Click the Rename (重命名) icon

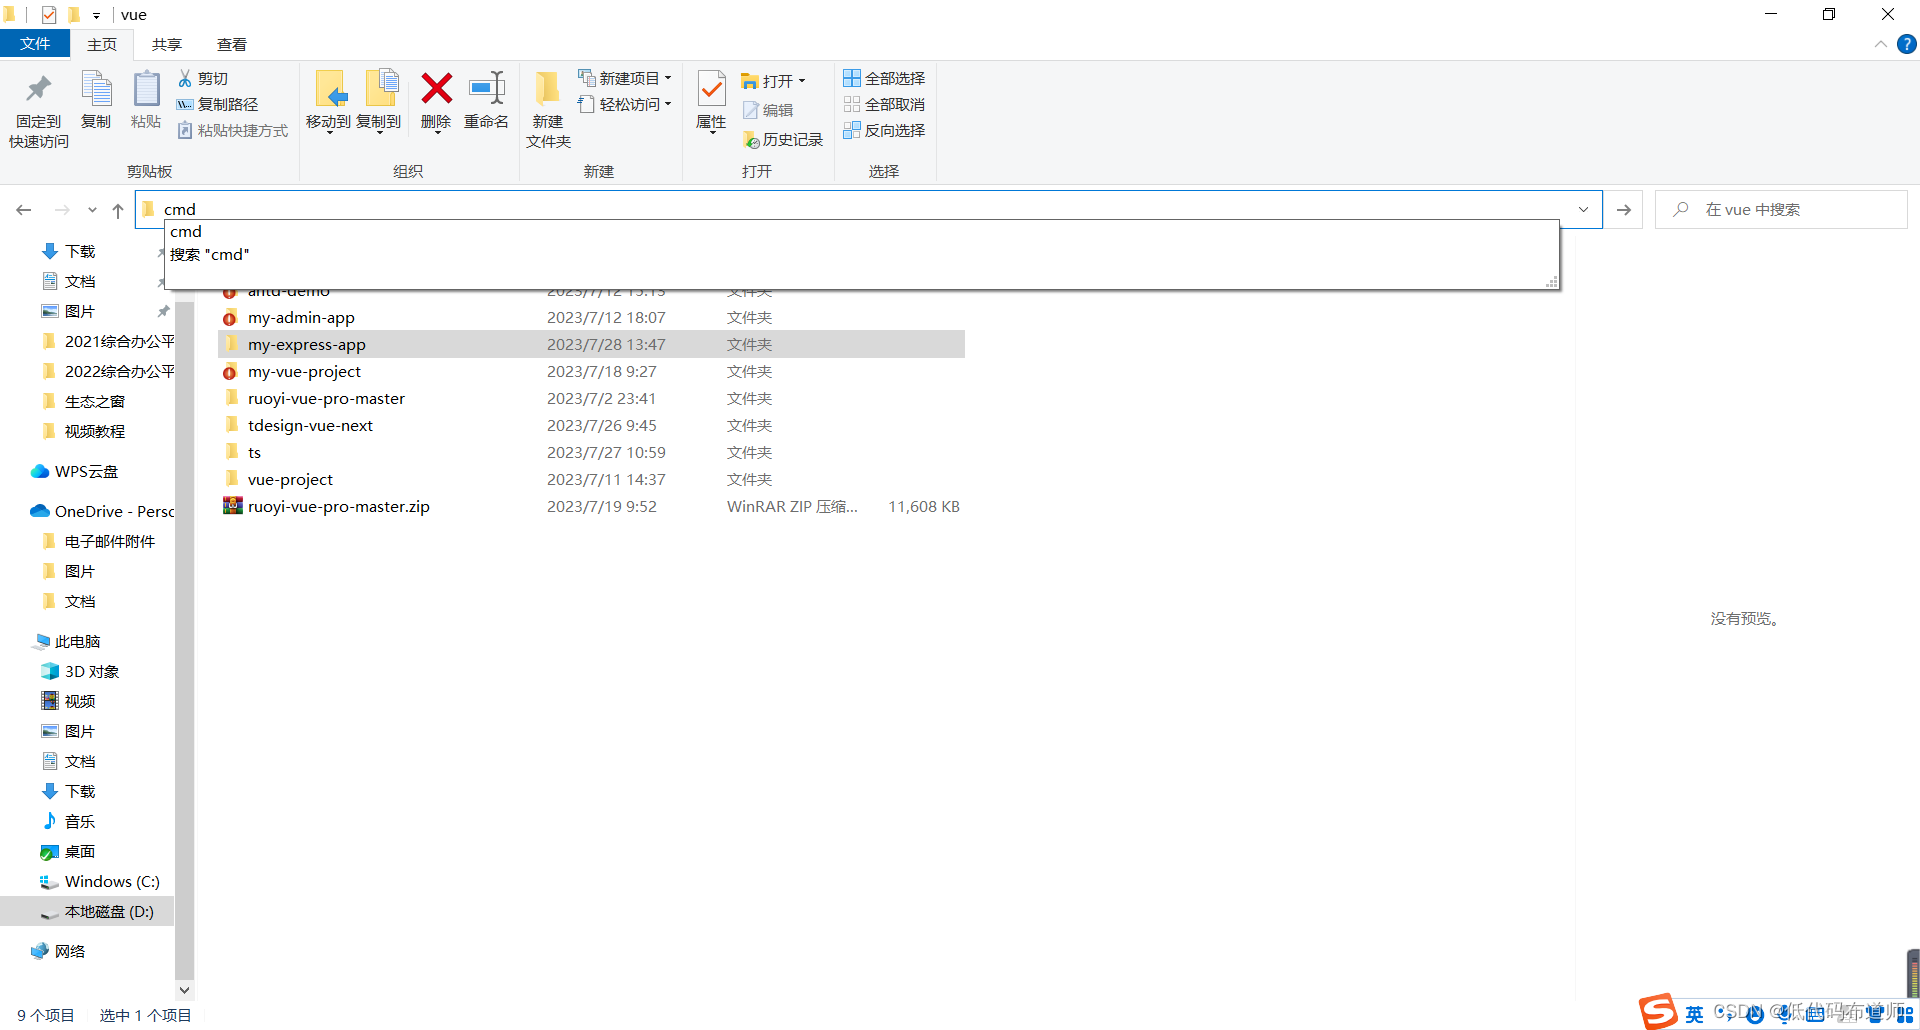pyautogui.click(x=487, y=88)
